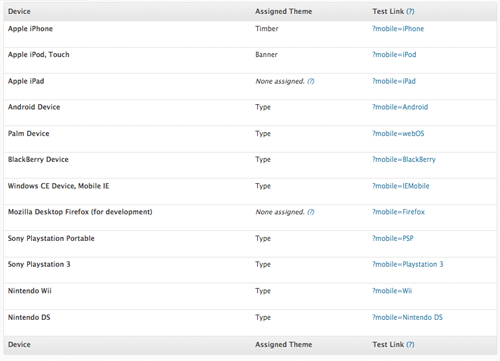Open the ?mobile=Wii test link
500x361 pixels.
click(392, 291)
